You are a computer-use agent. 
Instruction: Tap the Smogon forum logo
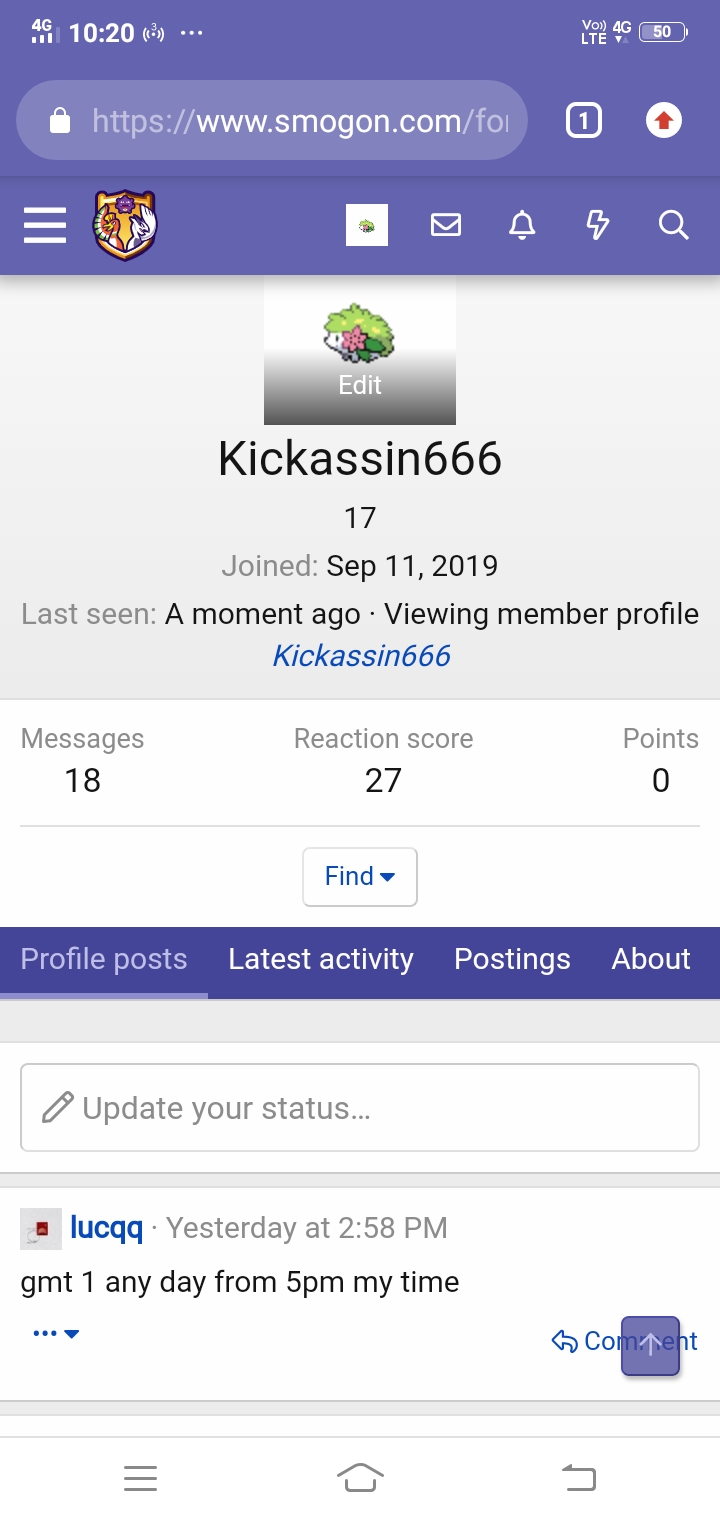[125, 226]
